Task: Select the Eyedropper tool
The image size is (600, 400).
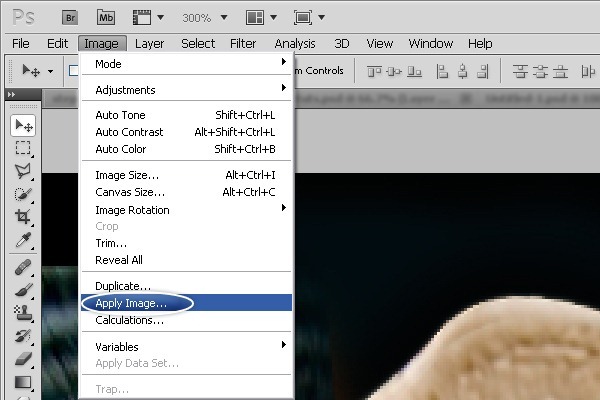Action: 23,240
